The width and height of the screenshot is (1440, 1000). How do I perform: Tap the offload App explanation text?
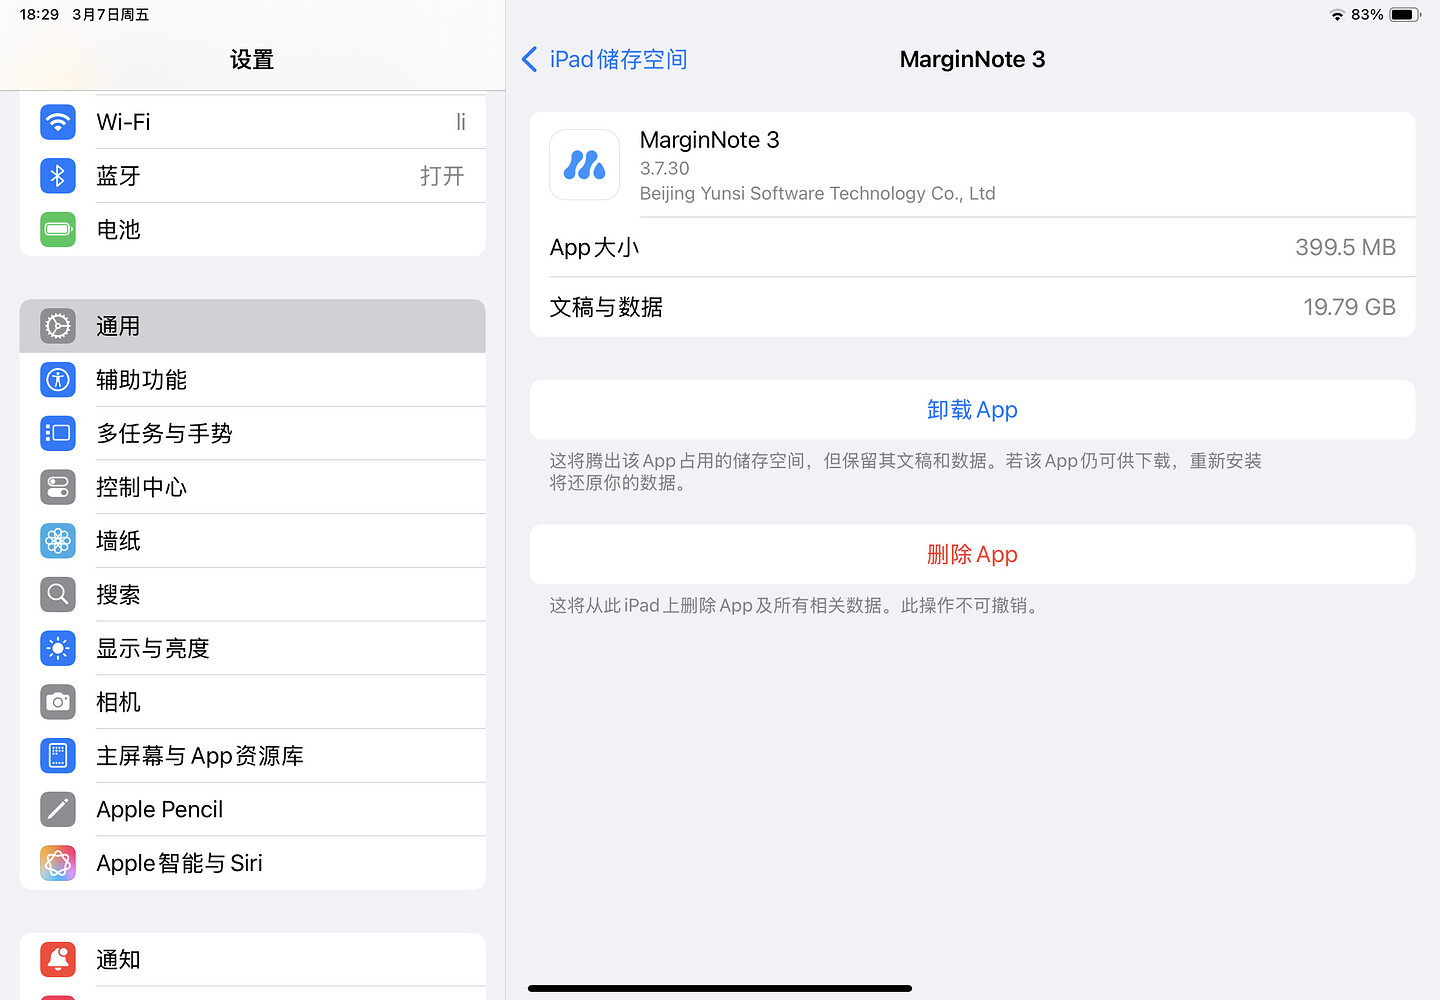coord(905,471)
